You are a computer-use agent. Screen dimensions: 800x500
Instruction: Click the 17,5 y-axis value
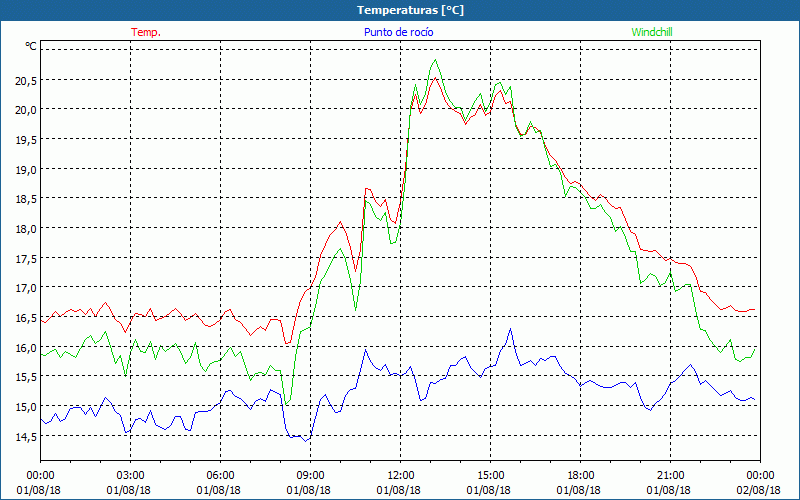tap(26, 258)
